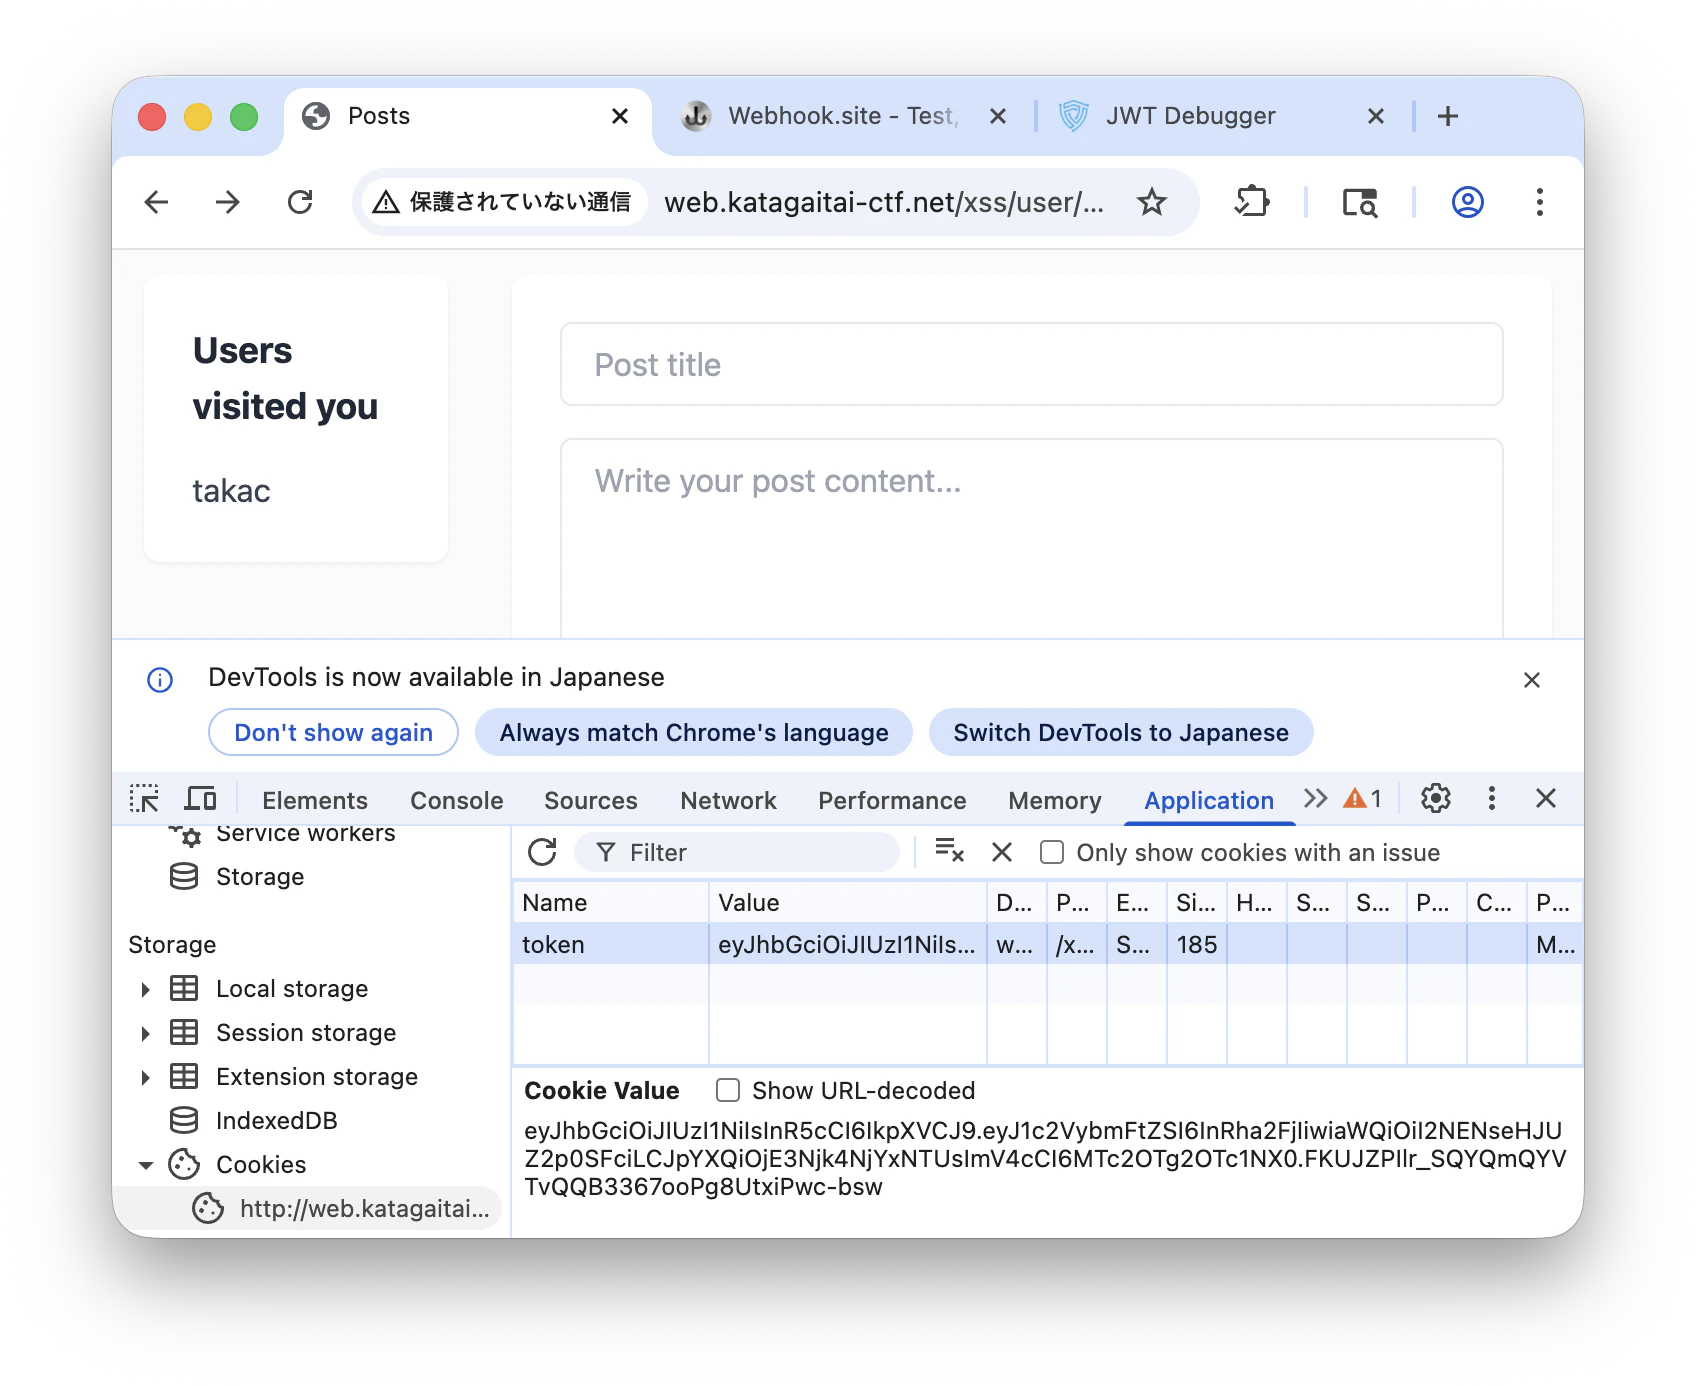Click the cookie Filter field
1696x1386 pixels.
coord(738,852)
